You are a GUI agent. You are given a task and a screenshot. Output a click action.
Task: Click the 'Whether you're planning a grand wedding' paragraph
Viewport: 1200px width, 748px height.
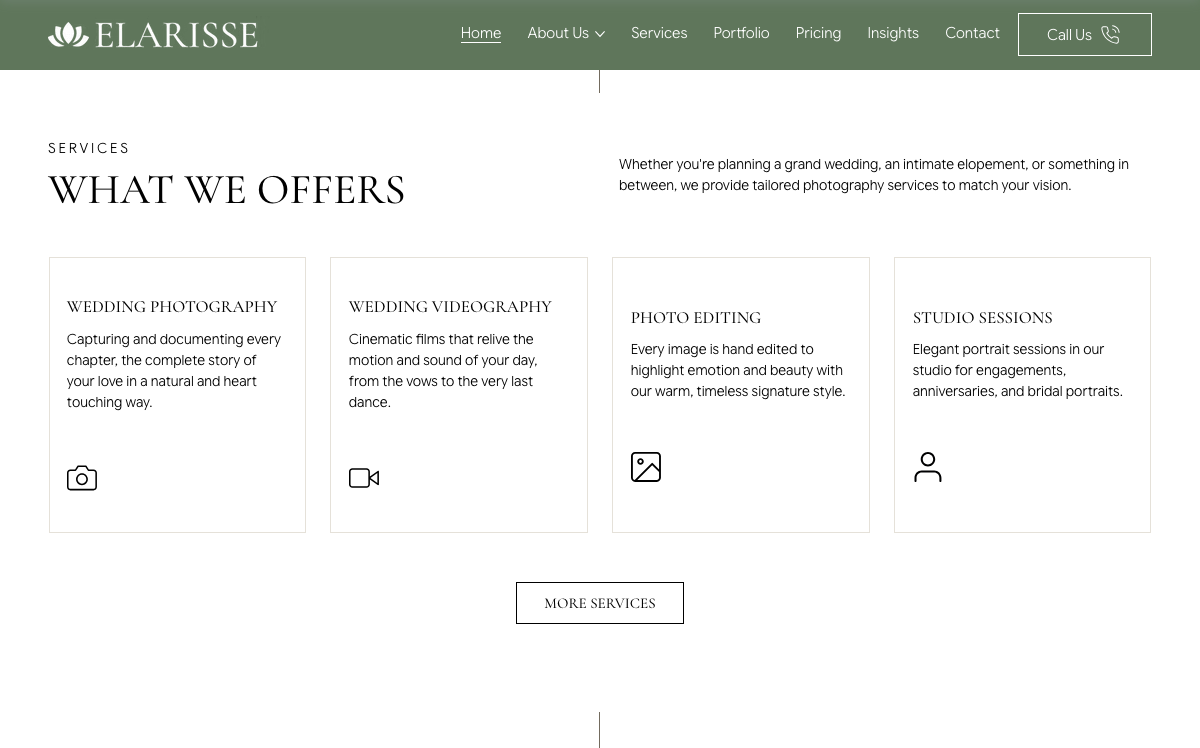pyautogui.click(x=874, y=175)
